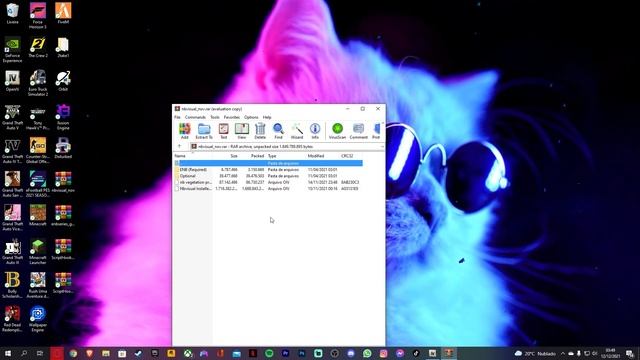Open Euro Truck Simulator 2 shortcut
The width and height of the screenshot is (640, 360).
pyautogui.click(x=38, y=83)
